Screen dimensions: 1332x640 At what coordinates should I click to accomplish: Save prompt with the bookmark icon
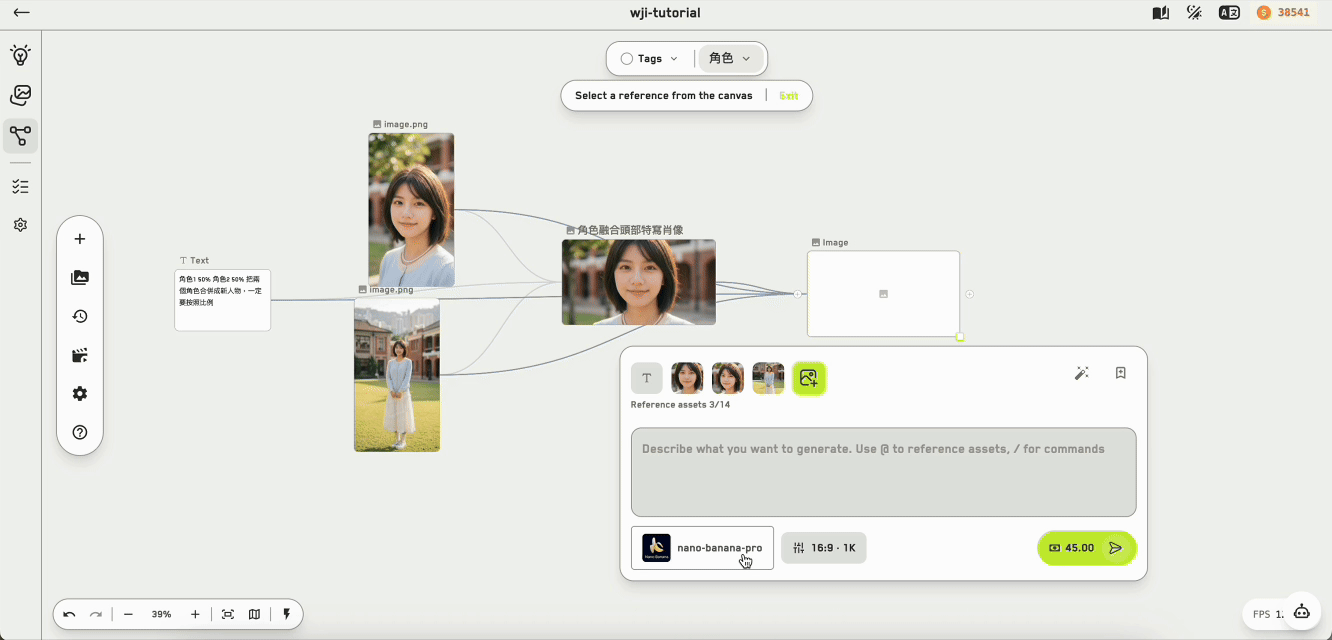tap(1121, 373)
